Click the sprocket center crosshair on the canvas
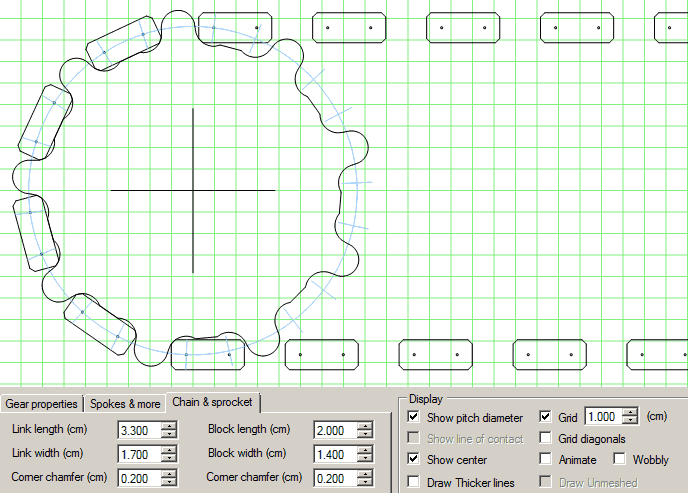This screenshot has width=688, height=493. point(193,190)
